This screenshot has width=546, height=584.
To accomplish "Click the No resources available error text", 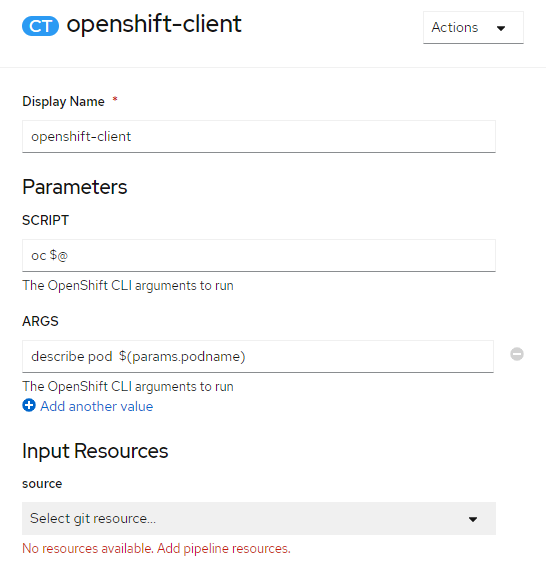I will [156, 549].
